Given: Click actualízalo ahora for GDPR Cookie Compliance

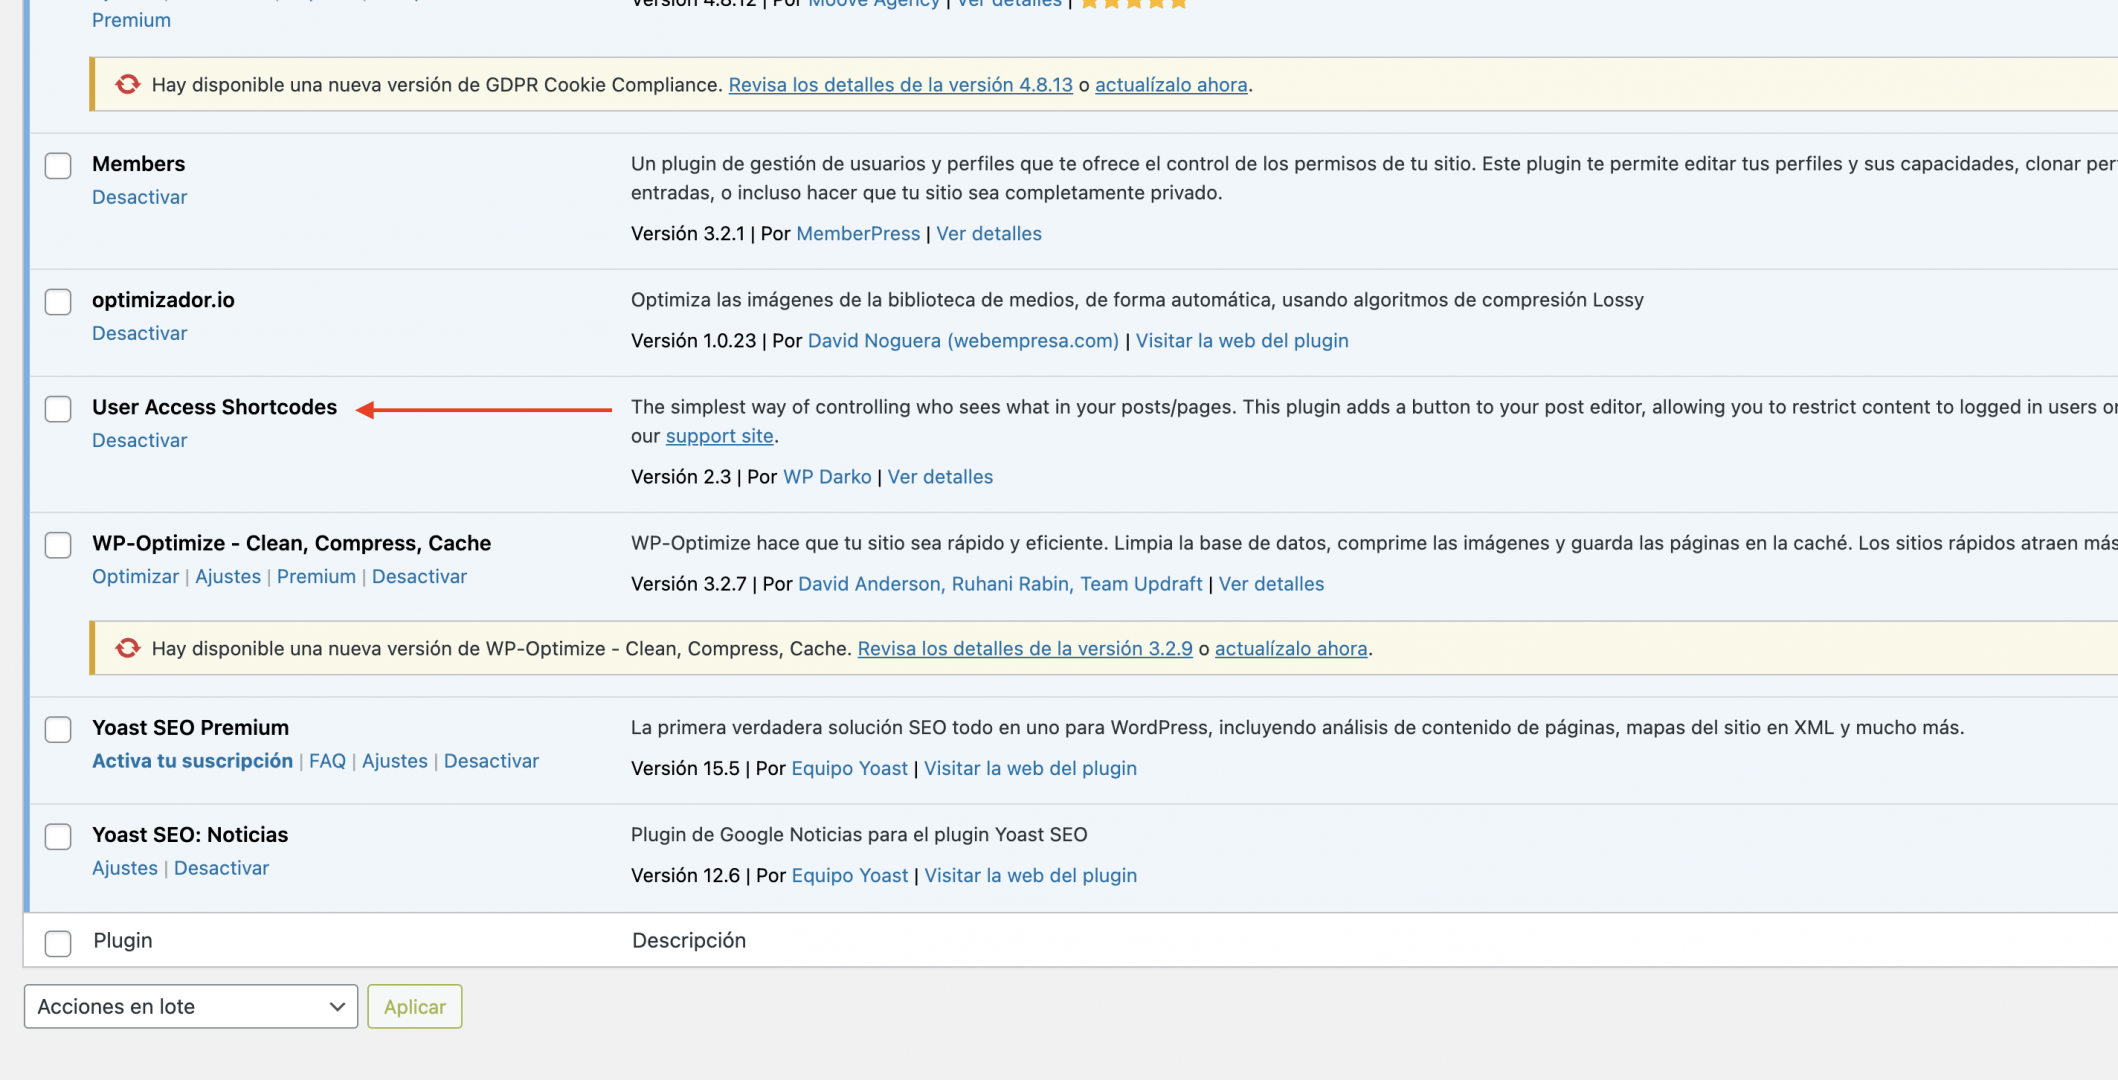Looking at the screenshot, I should pyautogui.click(x=1171, y=85).
